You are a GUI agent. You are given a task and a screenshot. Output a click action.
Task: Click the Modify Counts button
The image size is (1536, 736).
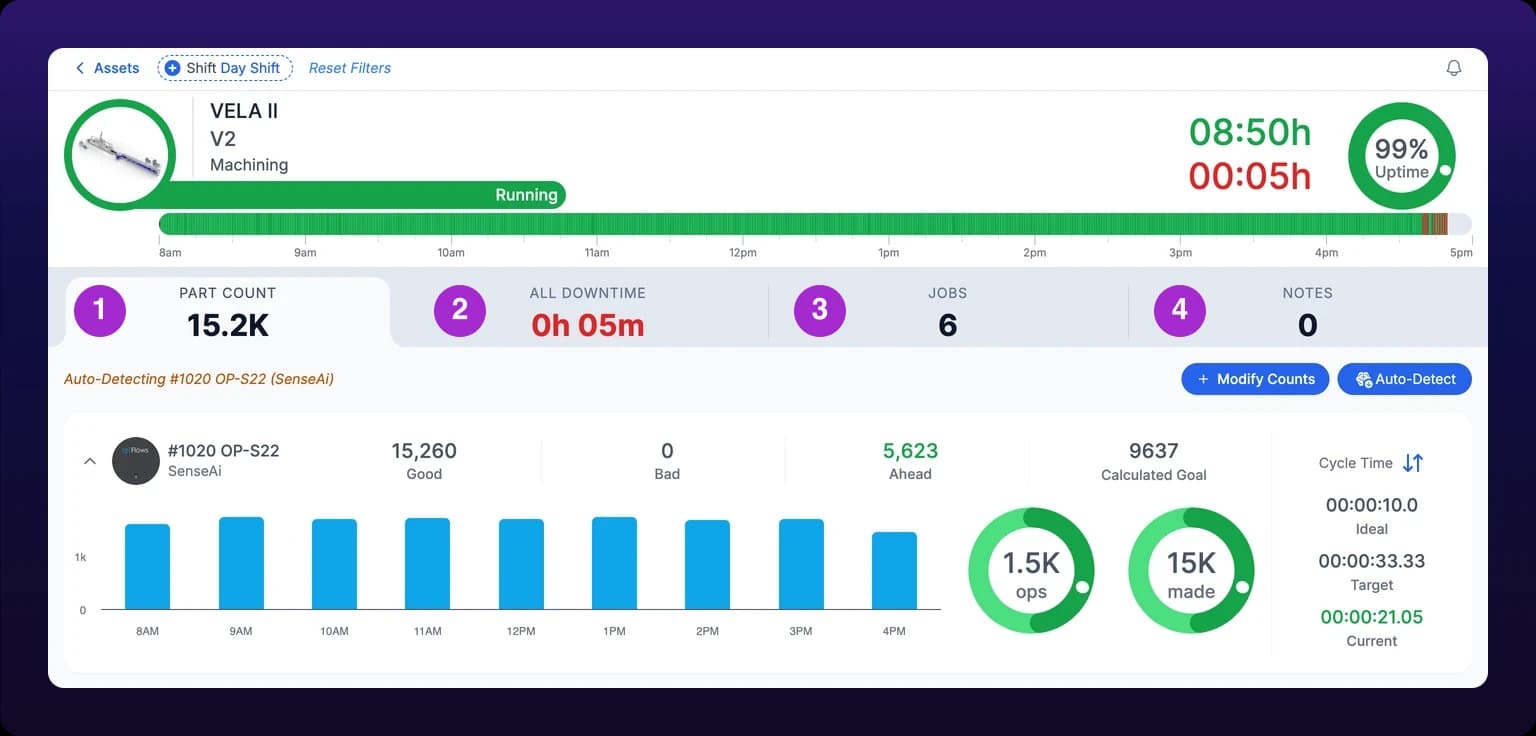(1255, 379)
